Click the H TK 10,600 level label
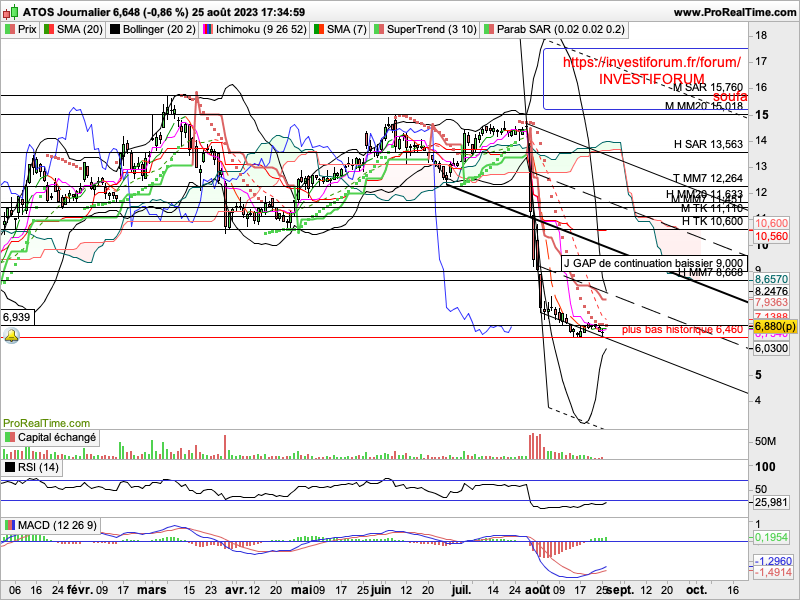 coord(712,221)
